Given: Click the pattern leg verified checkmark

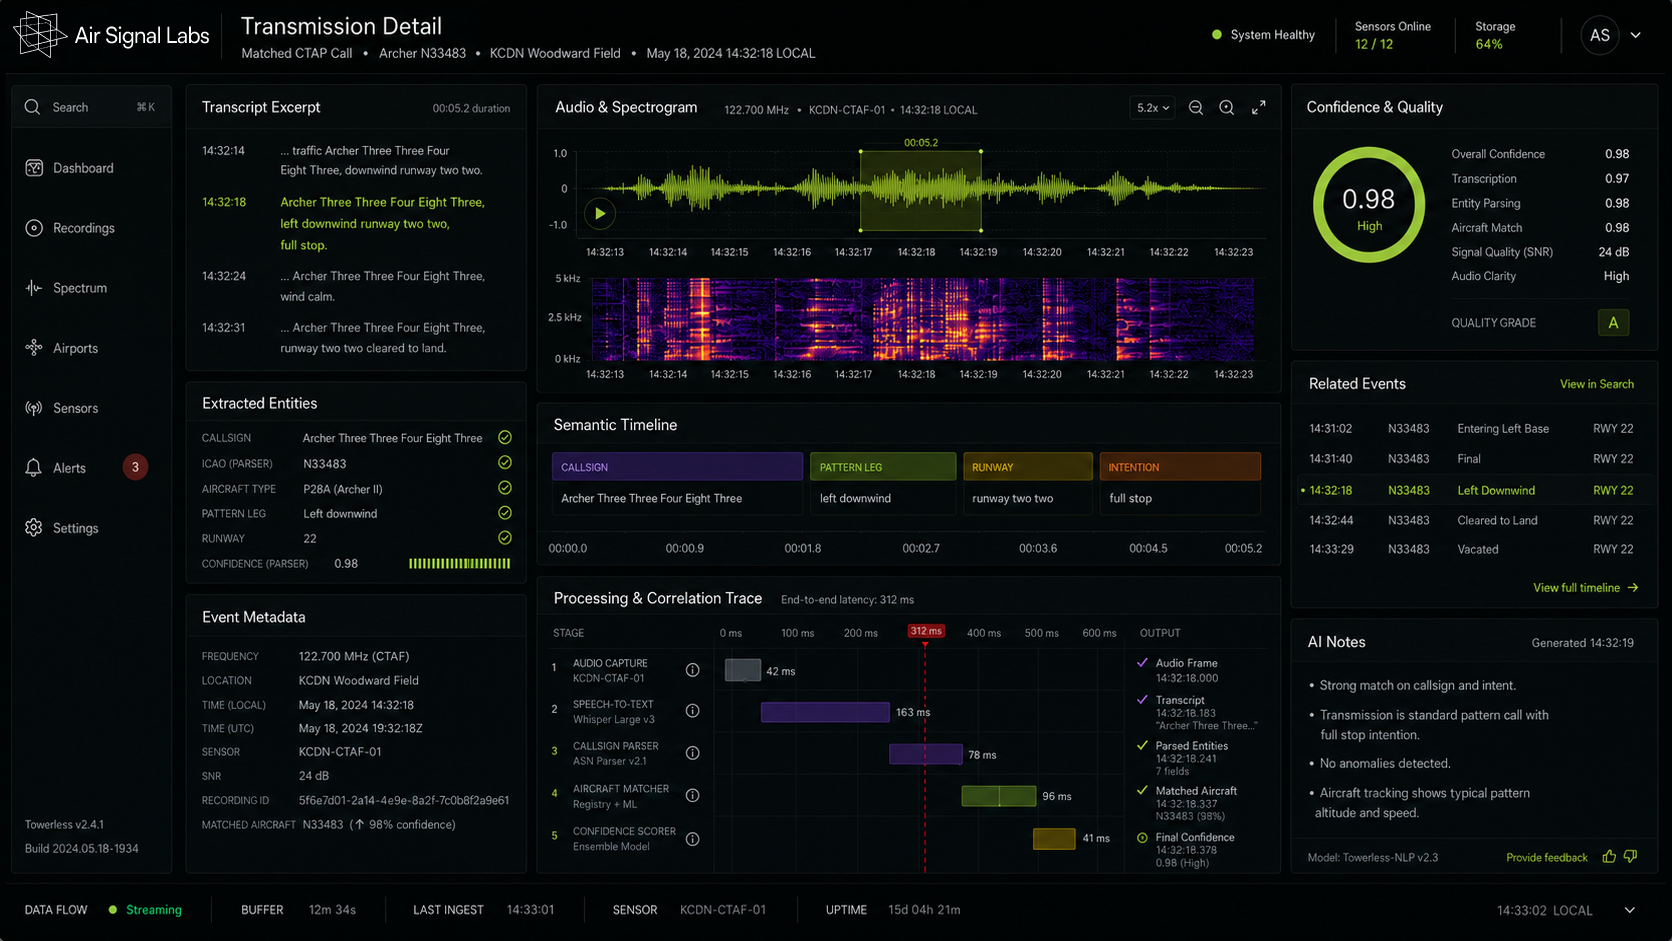Looking at the screenshot, I should click(505, 513).
